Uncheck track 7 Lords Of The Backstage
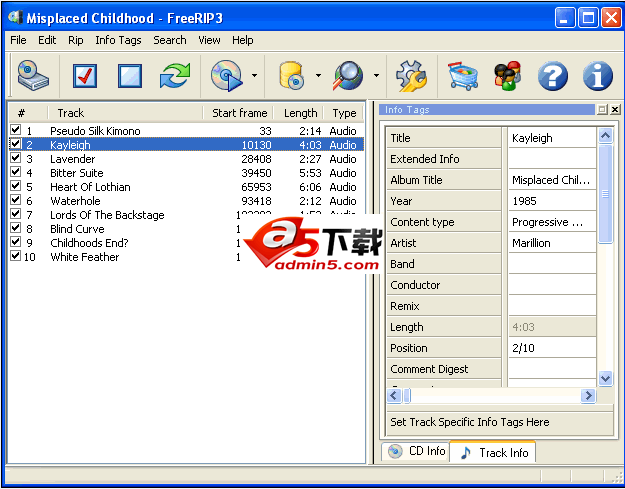The image size is (625, 489). tap(16, 213)
